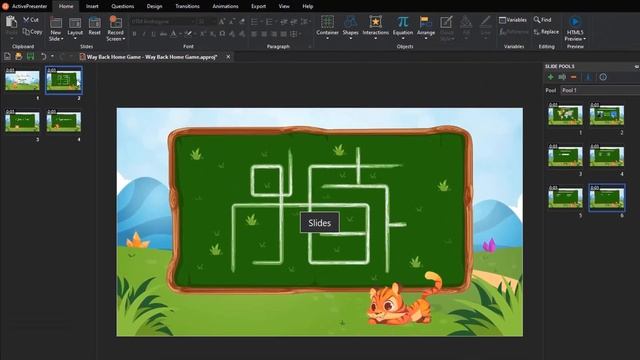
Task: Click the text highlight color icon
Action: [x=187, y=34]
